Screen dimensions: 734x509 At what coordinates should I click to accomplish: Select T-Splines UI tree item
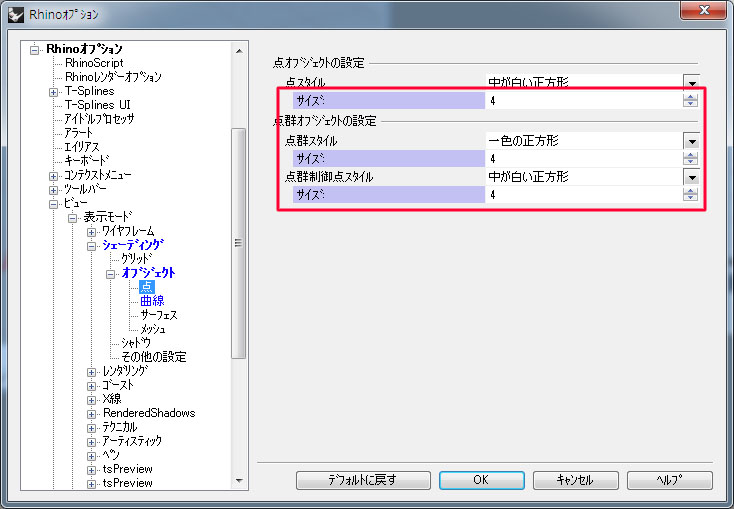[97, 104]
